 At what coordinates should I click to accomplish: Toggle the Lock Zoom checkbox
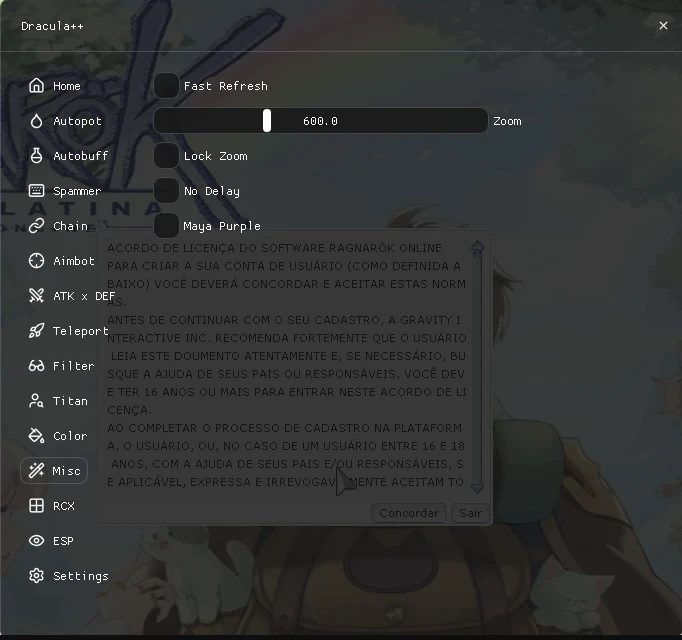166,156
